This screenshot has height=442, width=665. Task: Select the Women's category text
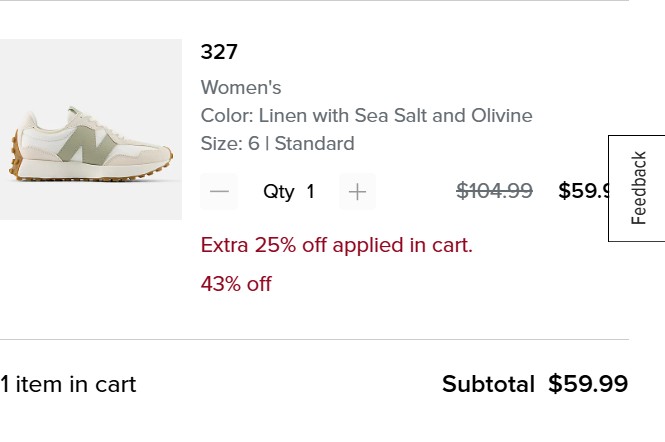click(x=241, y=87)
